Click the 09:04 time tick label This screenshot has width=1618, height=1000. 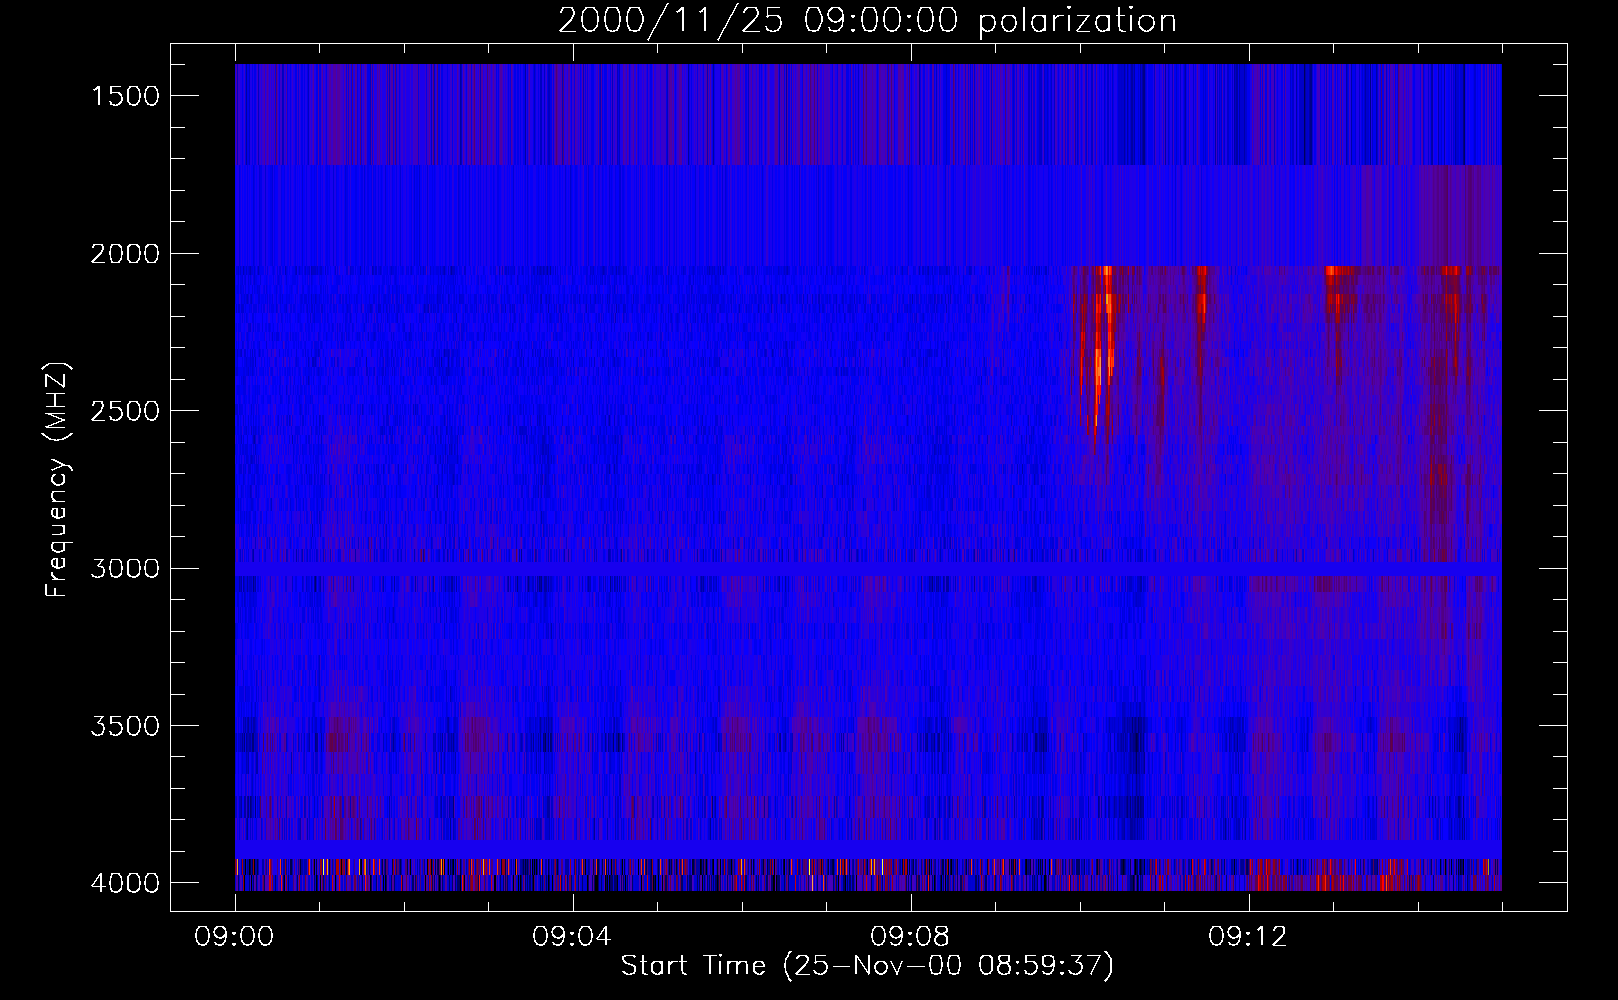click(573, 937)
